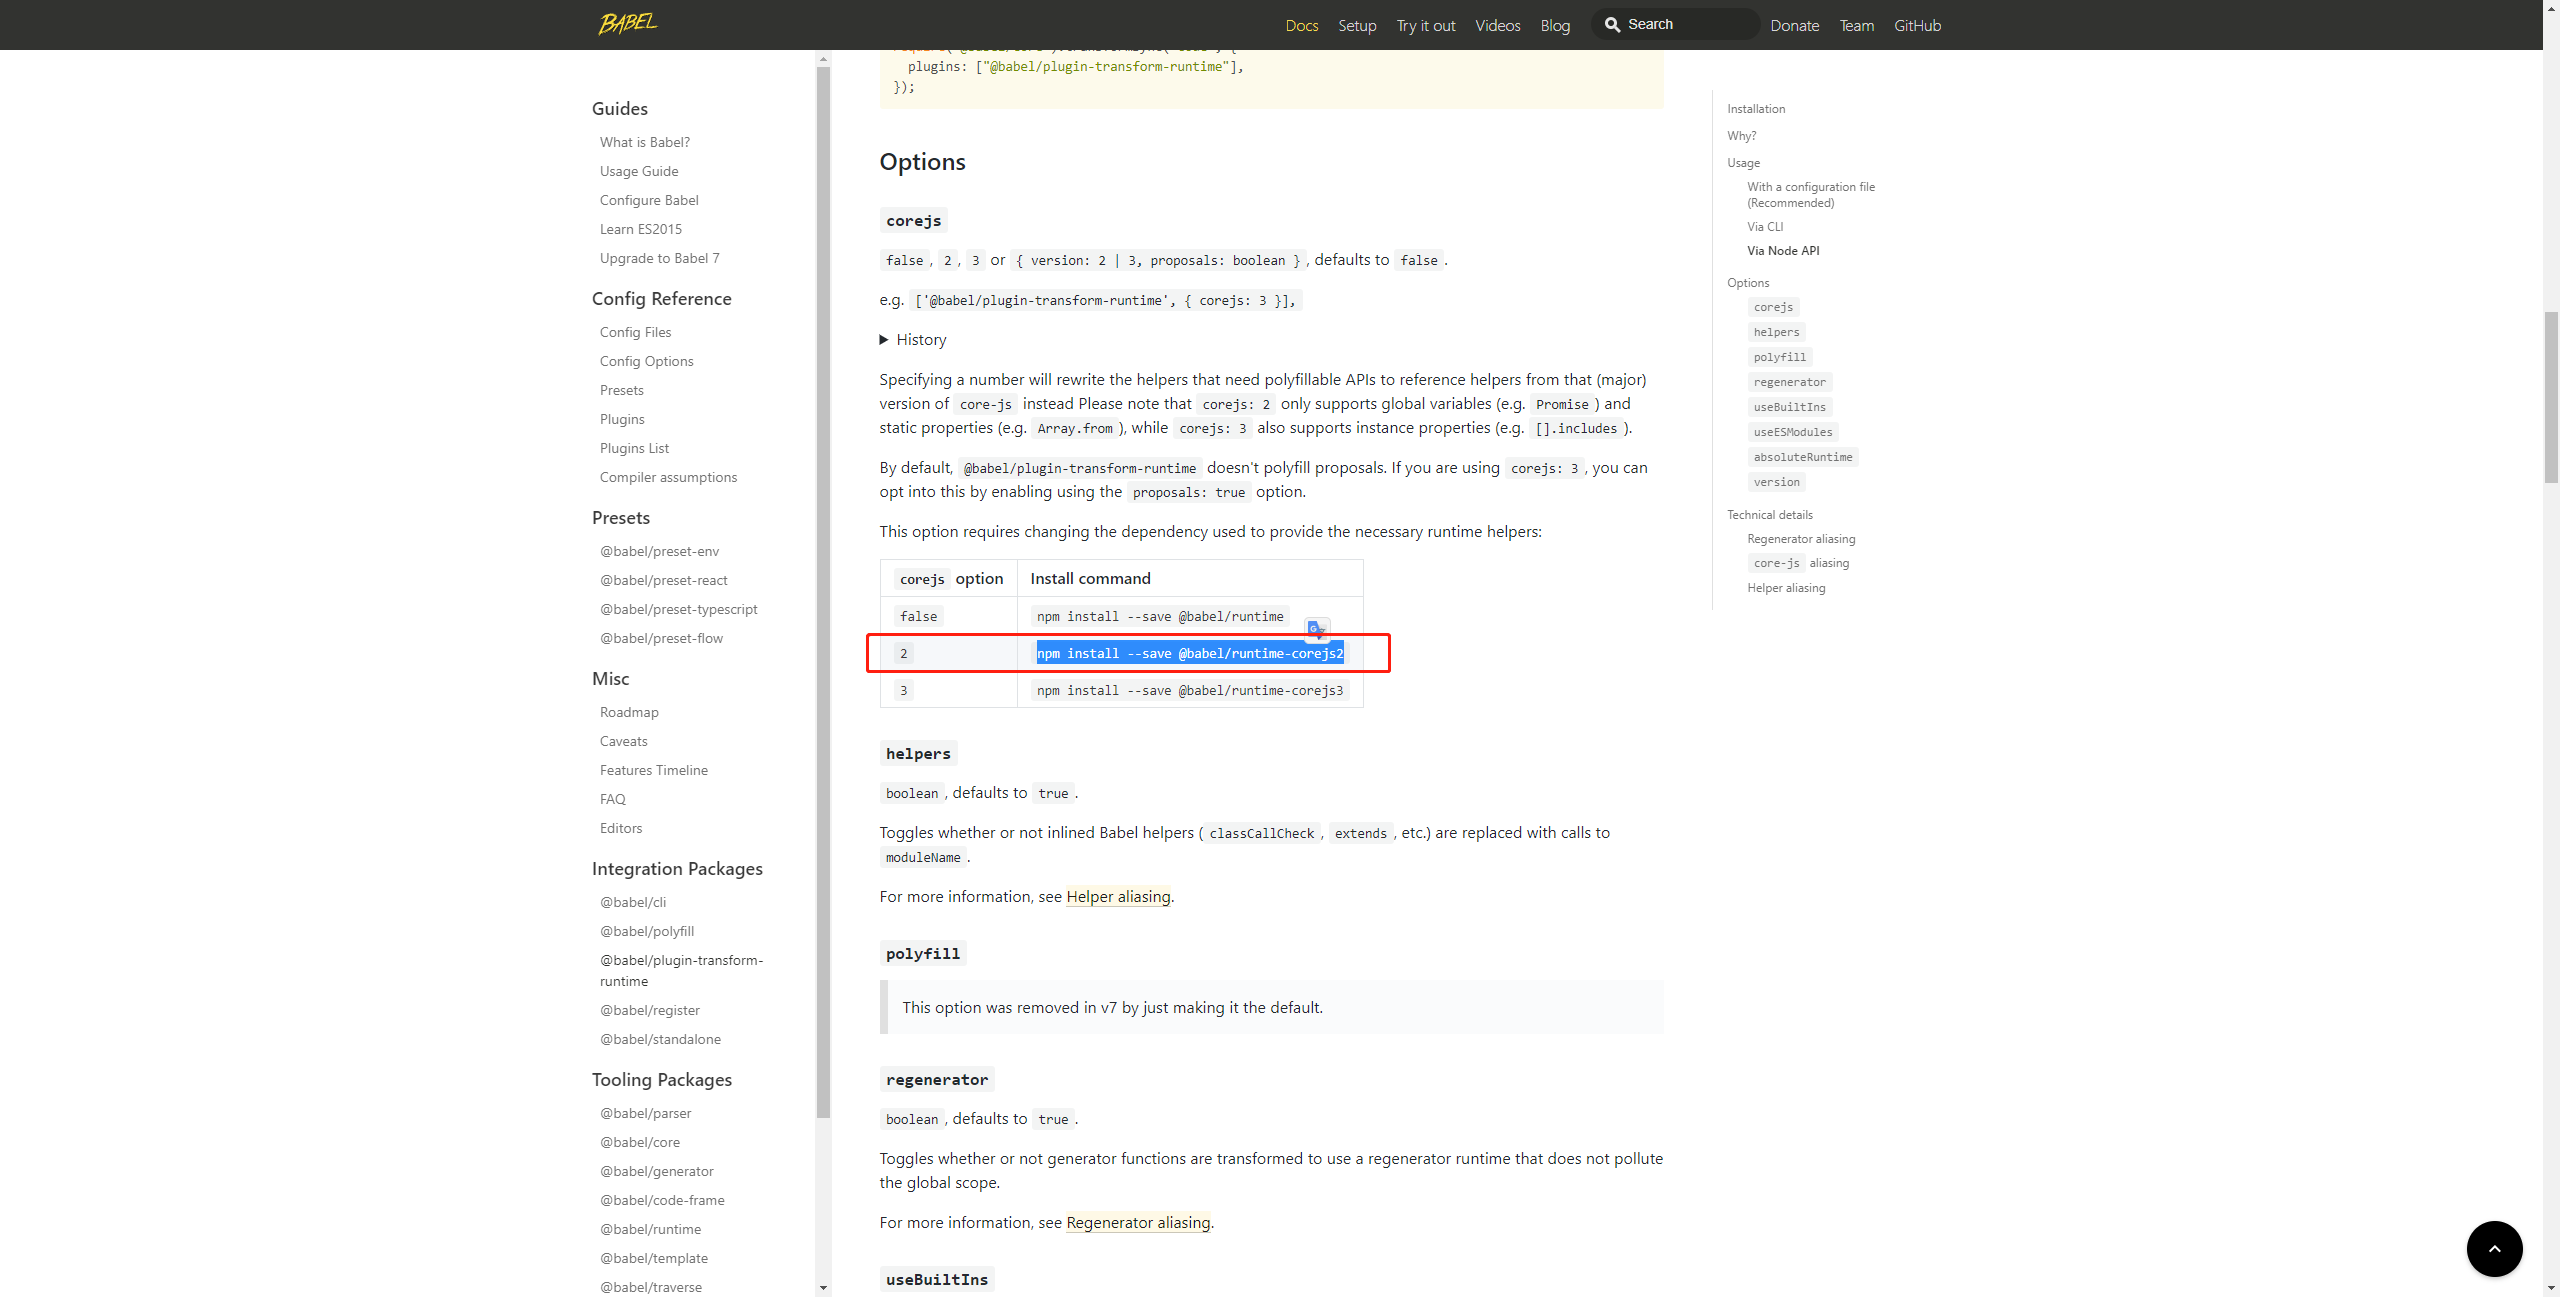This screenshot has width=2560, height=1297.
Task: Jump to useESModules in table of contents
Action: click(x=1793, y=432)
